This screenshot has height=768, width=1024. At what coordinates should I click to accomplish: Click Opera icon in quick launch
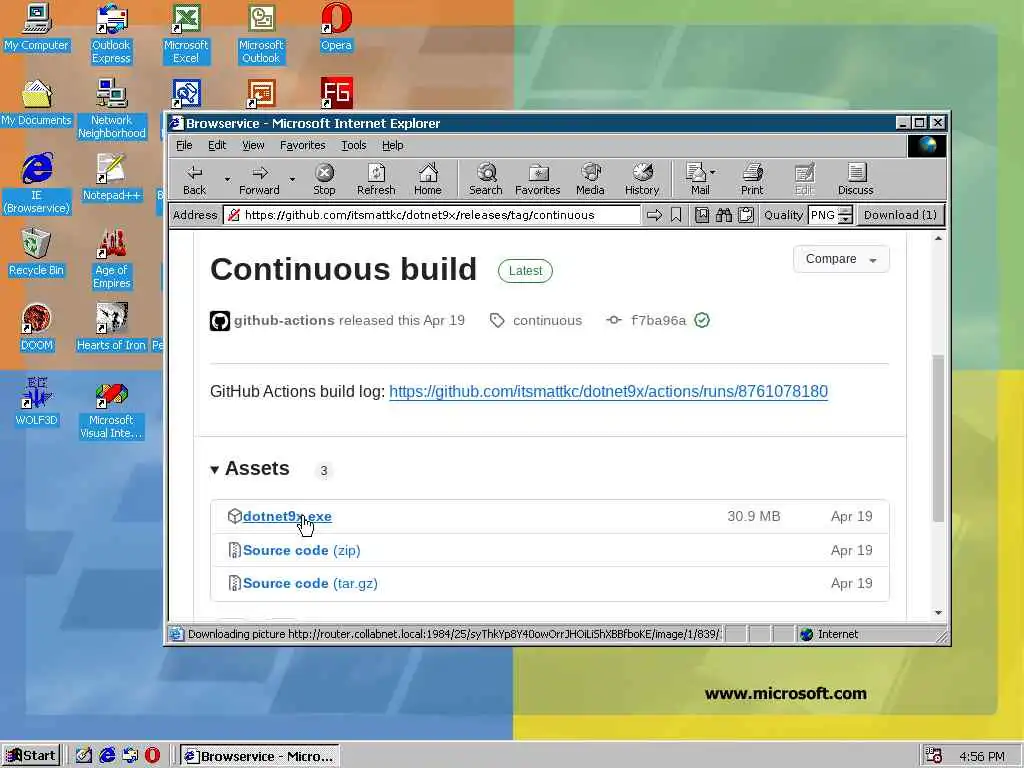point(152,755)
